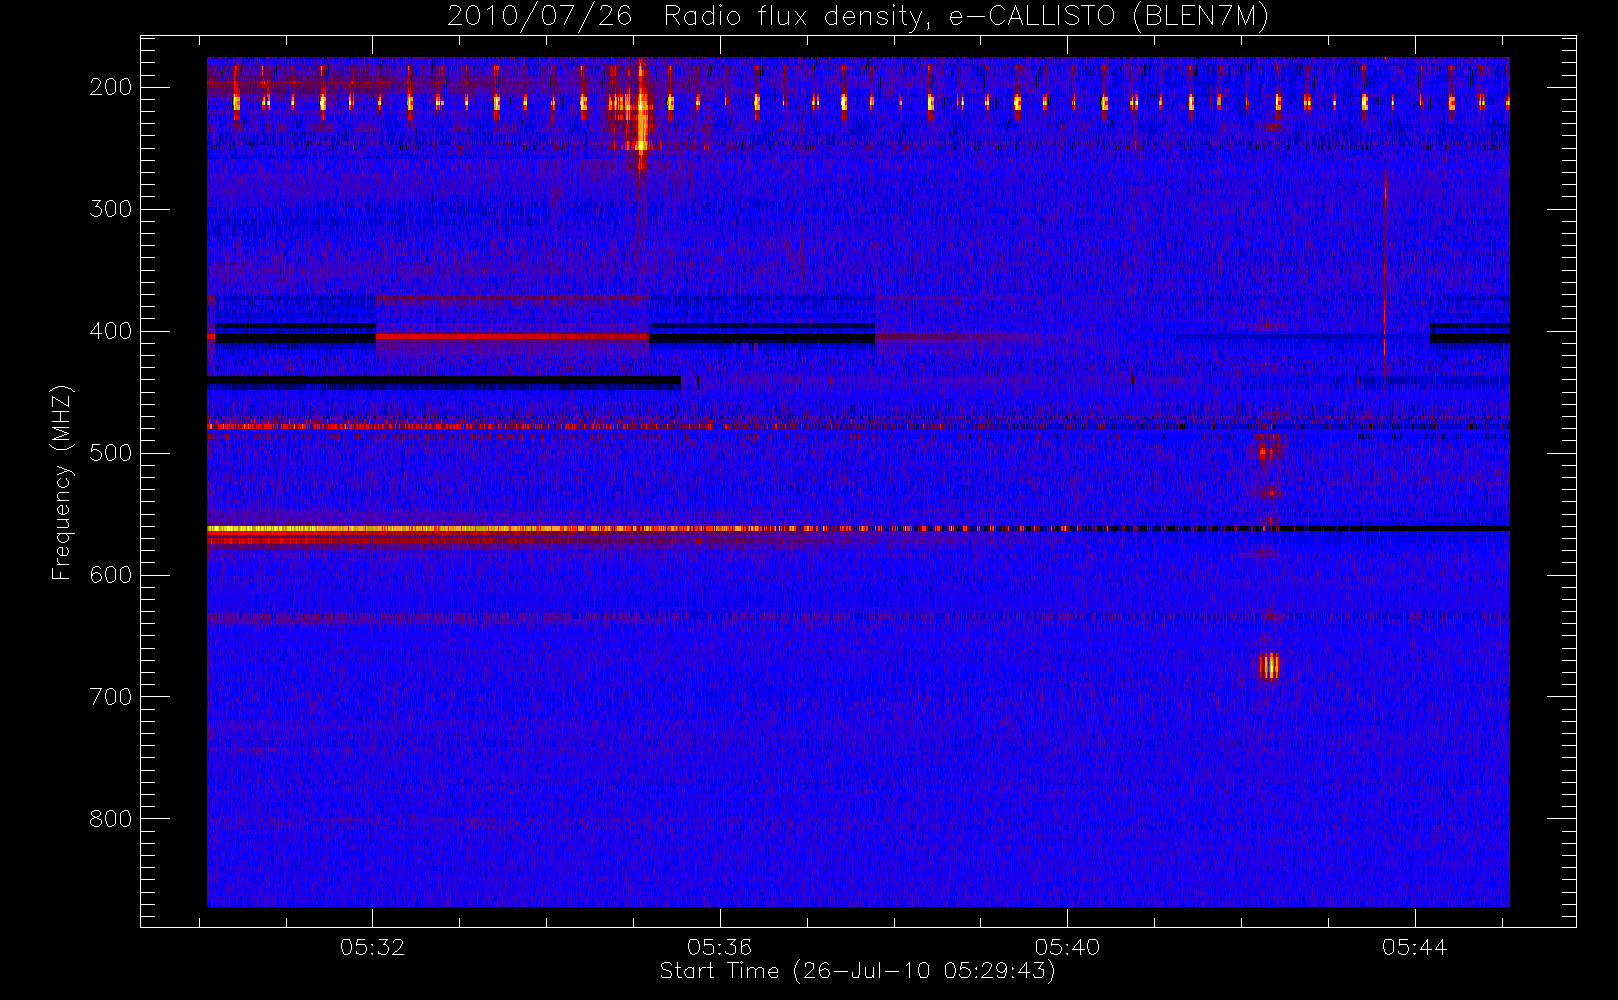Click the 05:40 time tick label
The image size is (1618, 1000).
pos(1067,947)
